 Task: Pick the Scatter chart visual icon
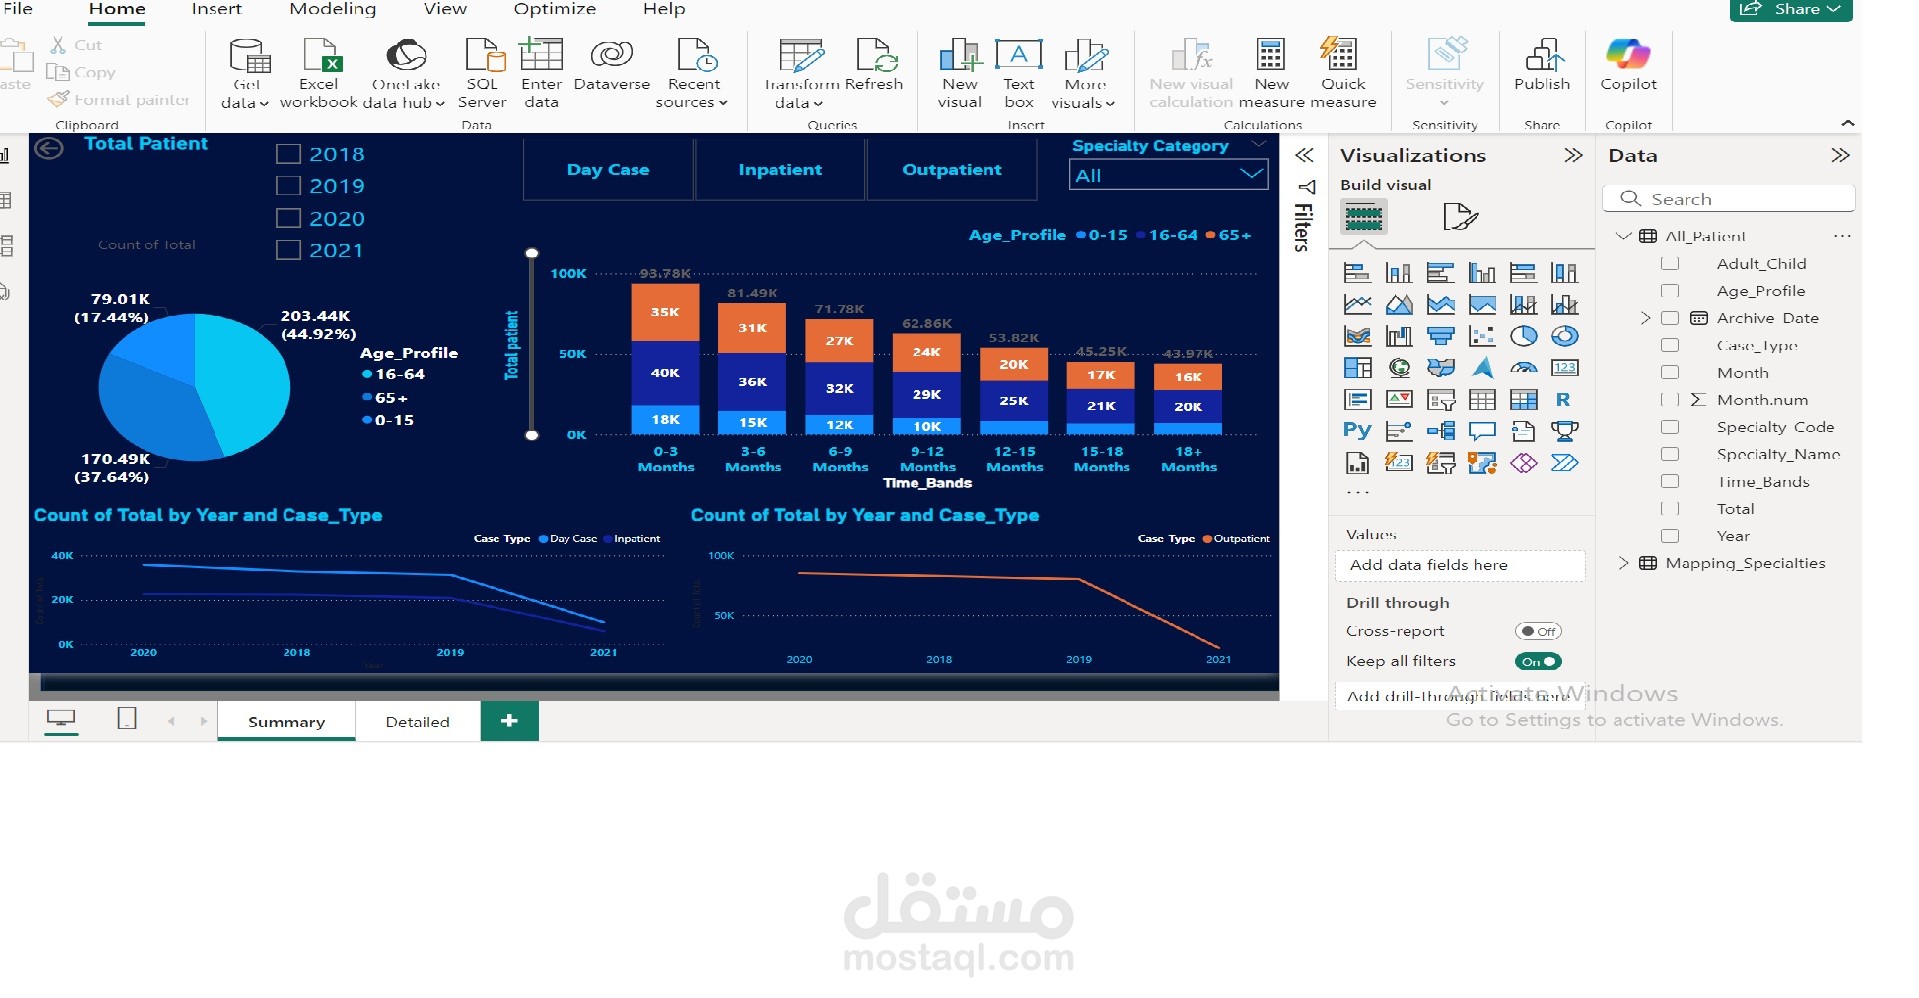click(x=1482, y=336)
